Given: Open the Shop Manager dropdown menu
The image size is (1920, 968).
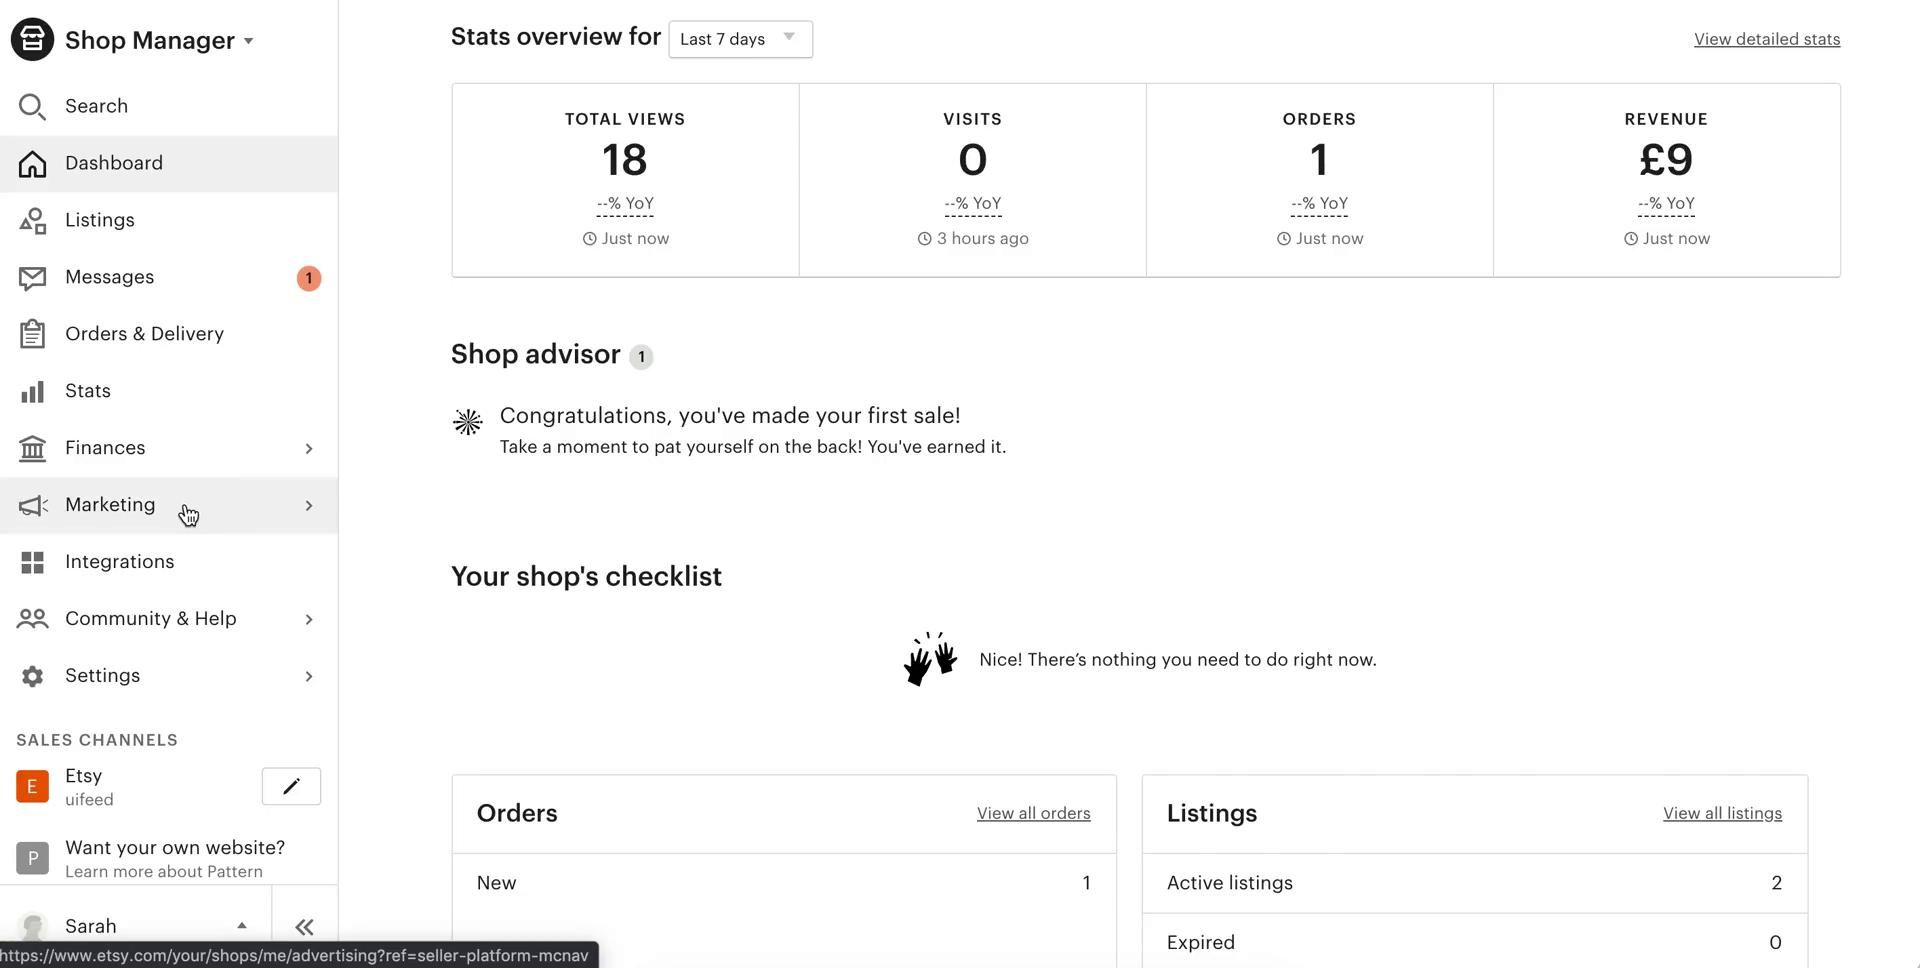Looking at the screenshot, I should [x=248, y=41].
